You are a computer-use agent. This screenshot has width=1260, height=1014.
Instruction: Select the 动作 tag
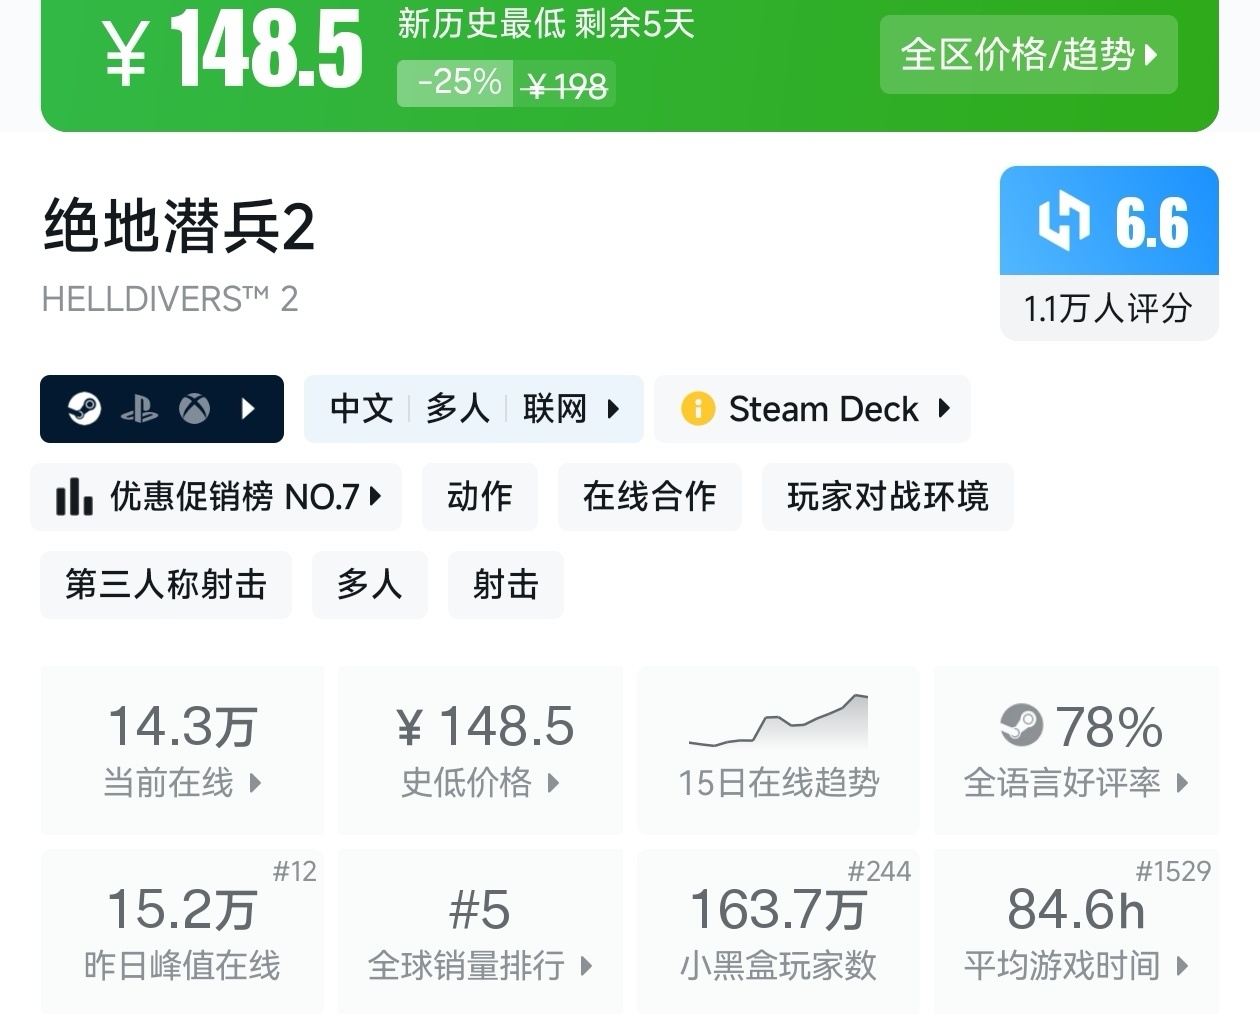pyautogui.click(x=480, y=496)
